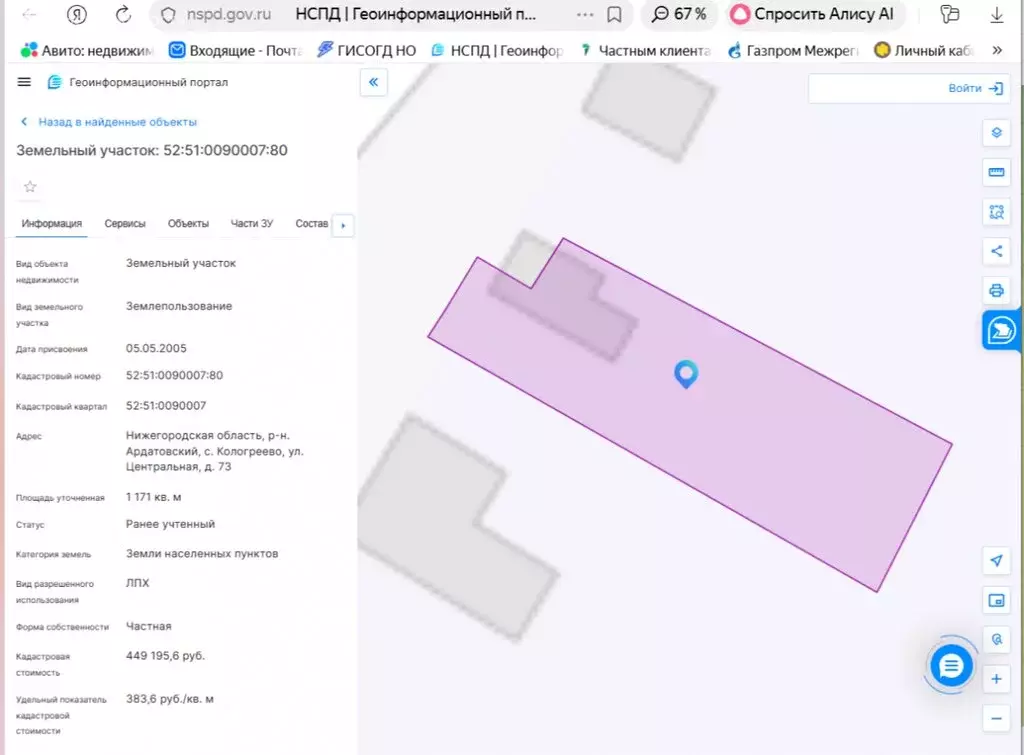Zoom in on the map

(995, 679)
